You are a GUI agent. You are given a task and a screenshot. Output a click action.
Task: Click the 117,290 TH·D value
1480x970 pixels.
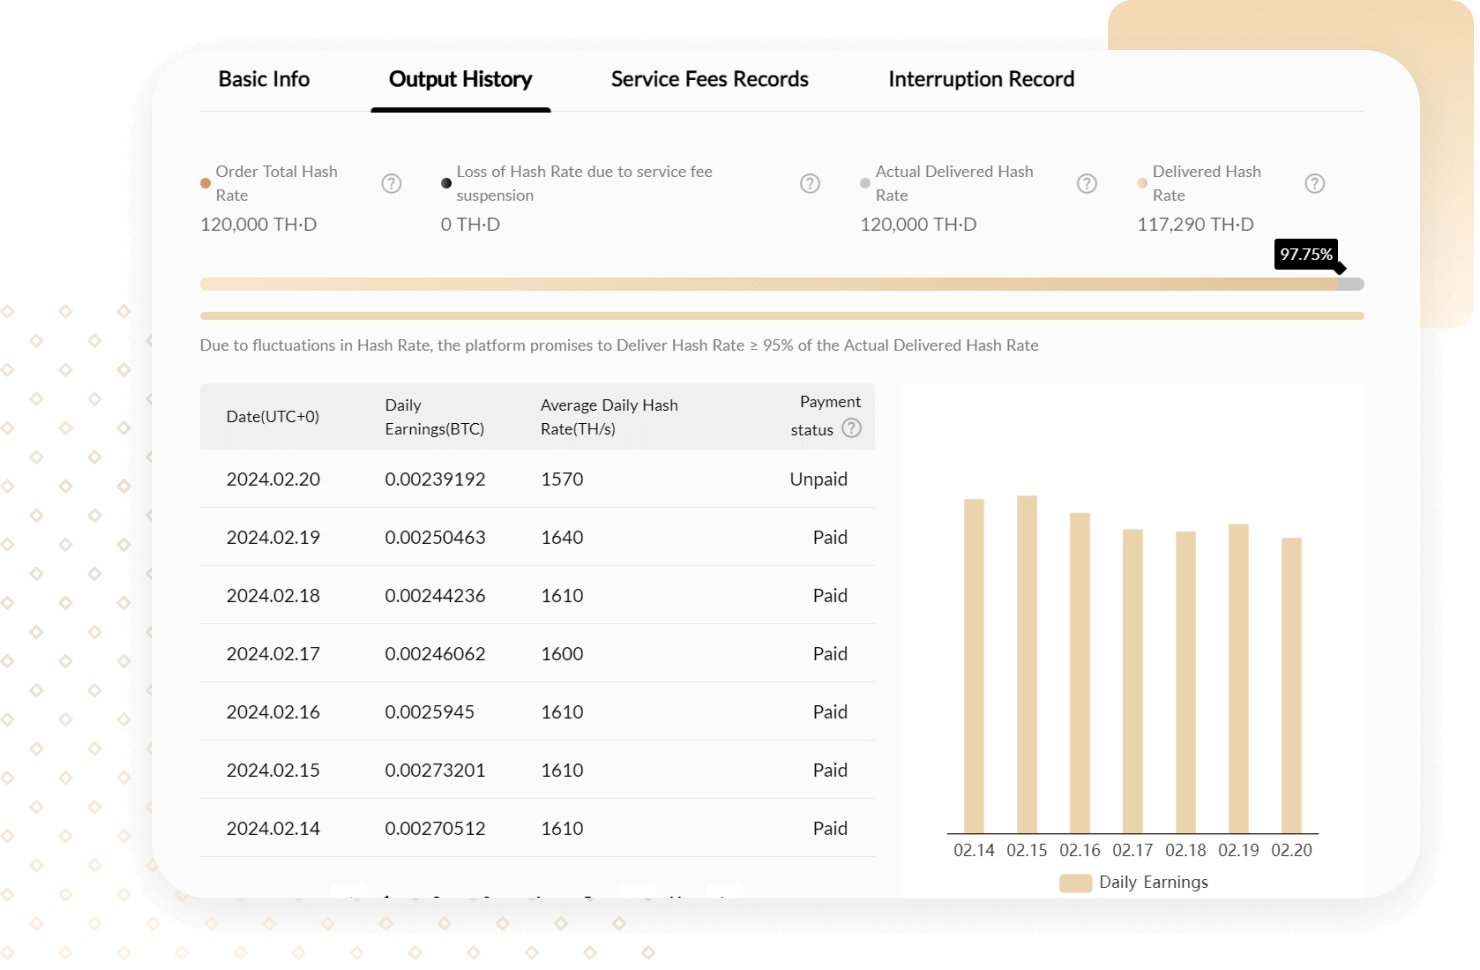pyautogui.click(x=1195, y=224)
